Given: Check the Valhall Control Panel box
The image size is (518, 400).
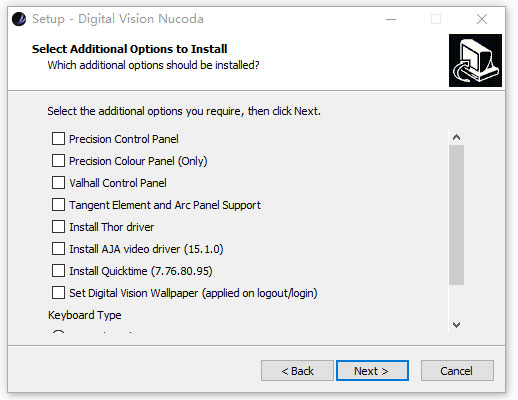Looking at the screenshot, I should tap(58, 182).
